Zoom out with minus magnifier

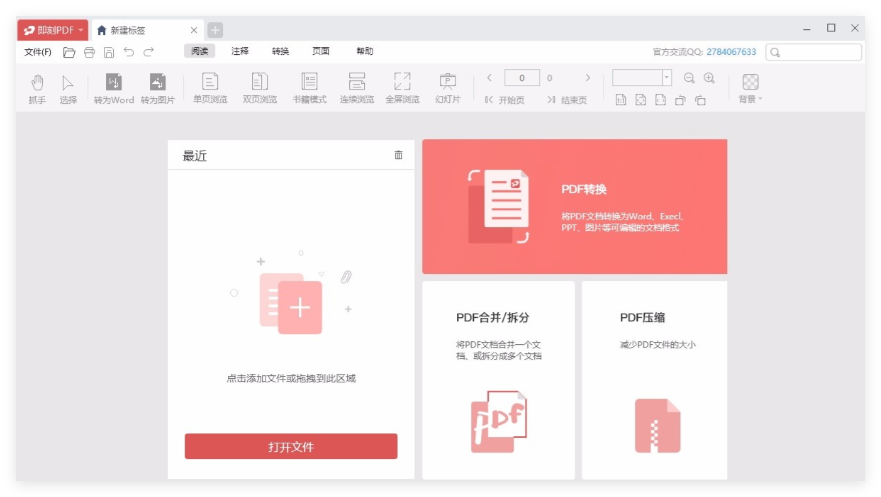pyautogui.click(x=689, y=78)
